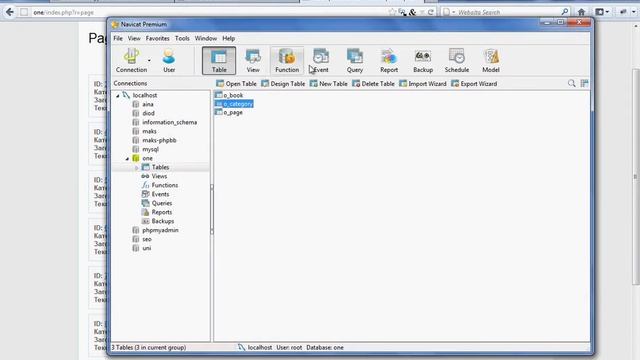This screenshot has height=360, width=640.
Task: Collapse the one database node
Action: click(x=127, y=158)
